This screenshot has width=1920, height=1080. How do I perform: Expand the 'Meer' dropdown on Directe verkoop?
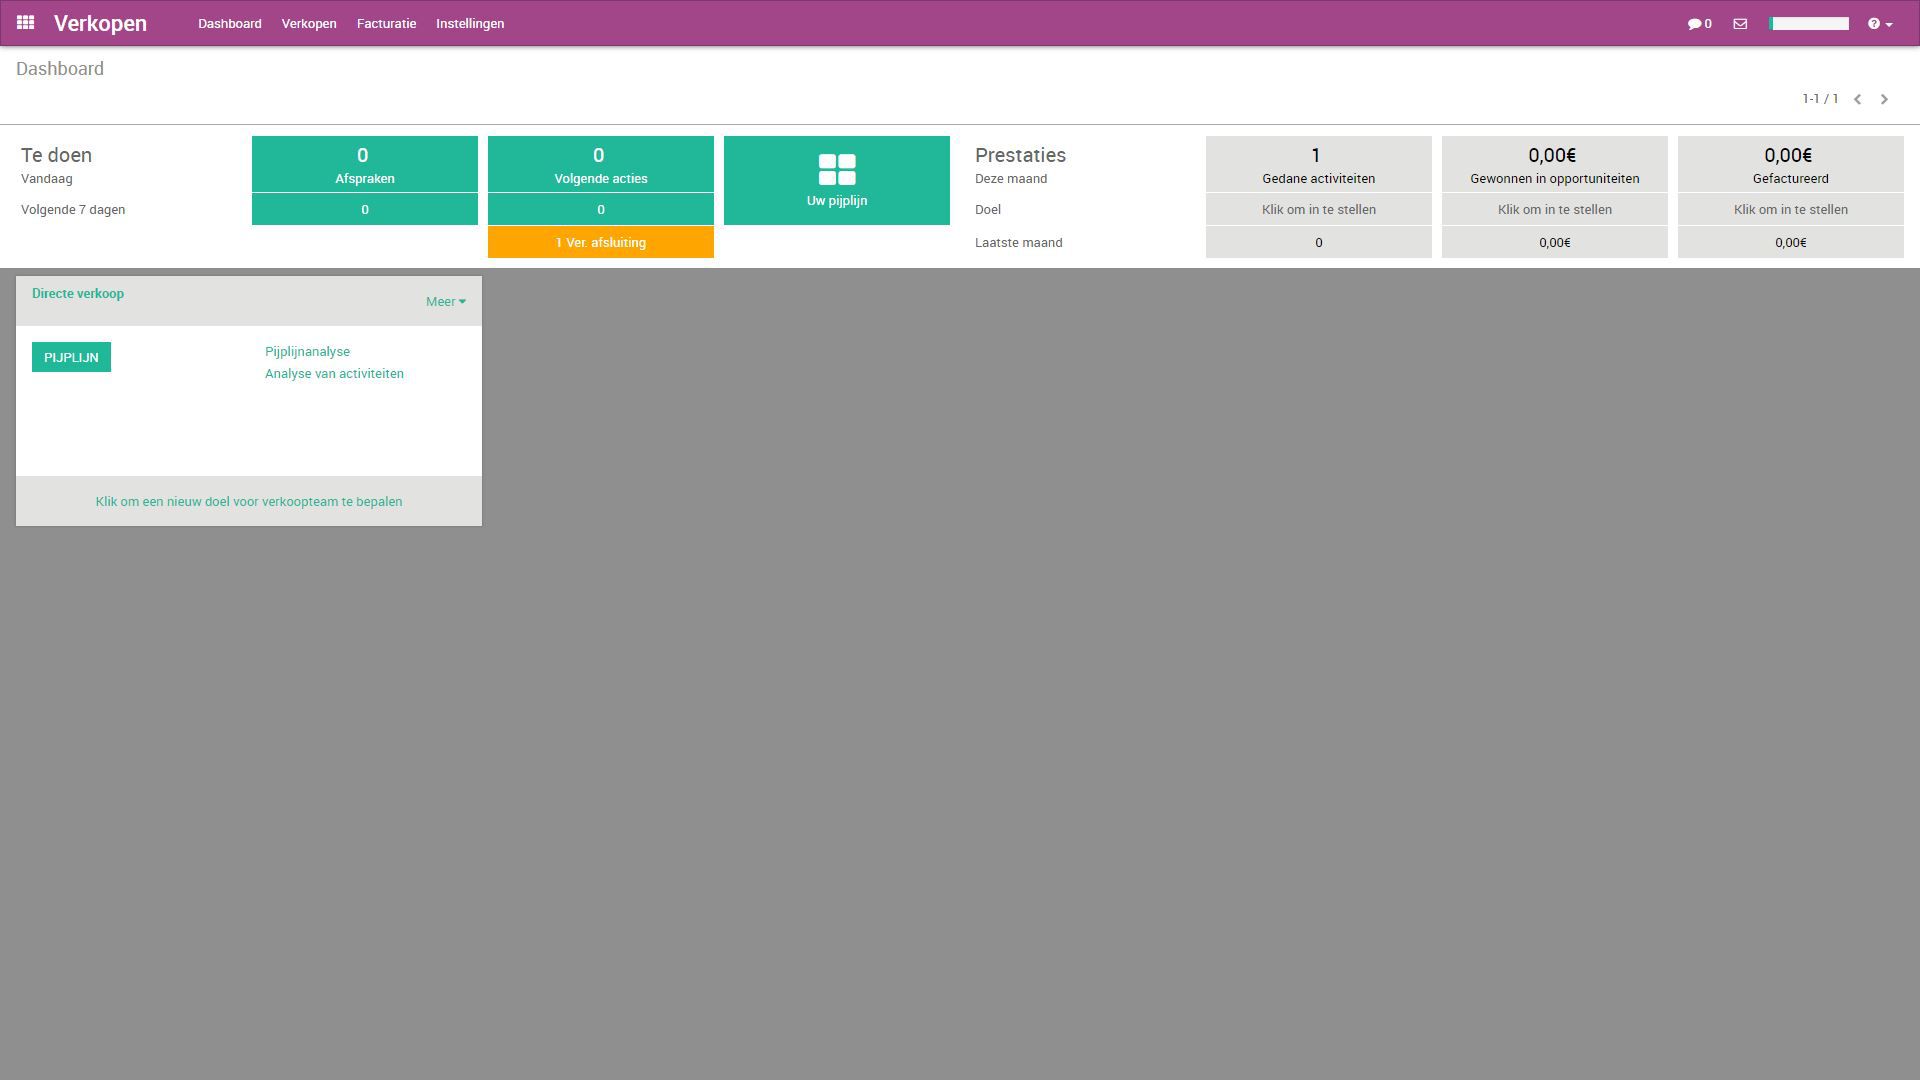coord(444,300)
